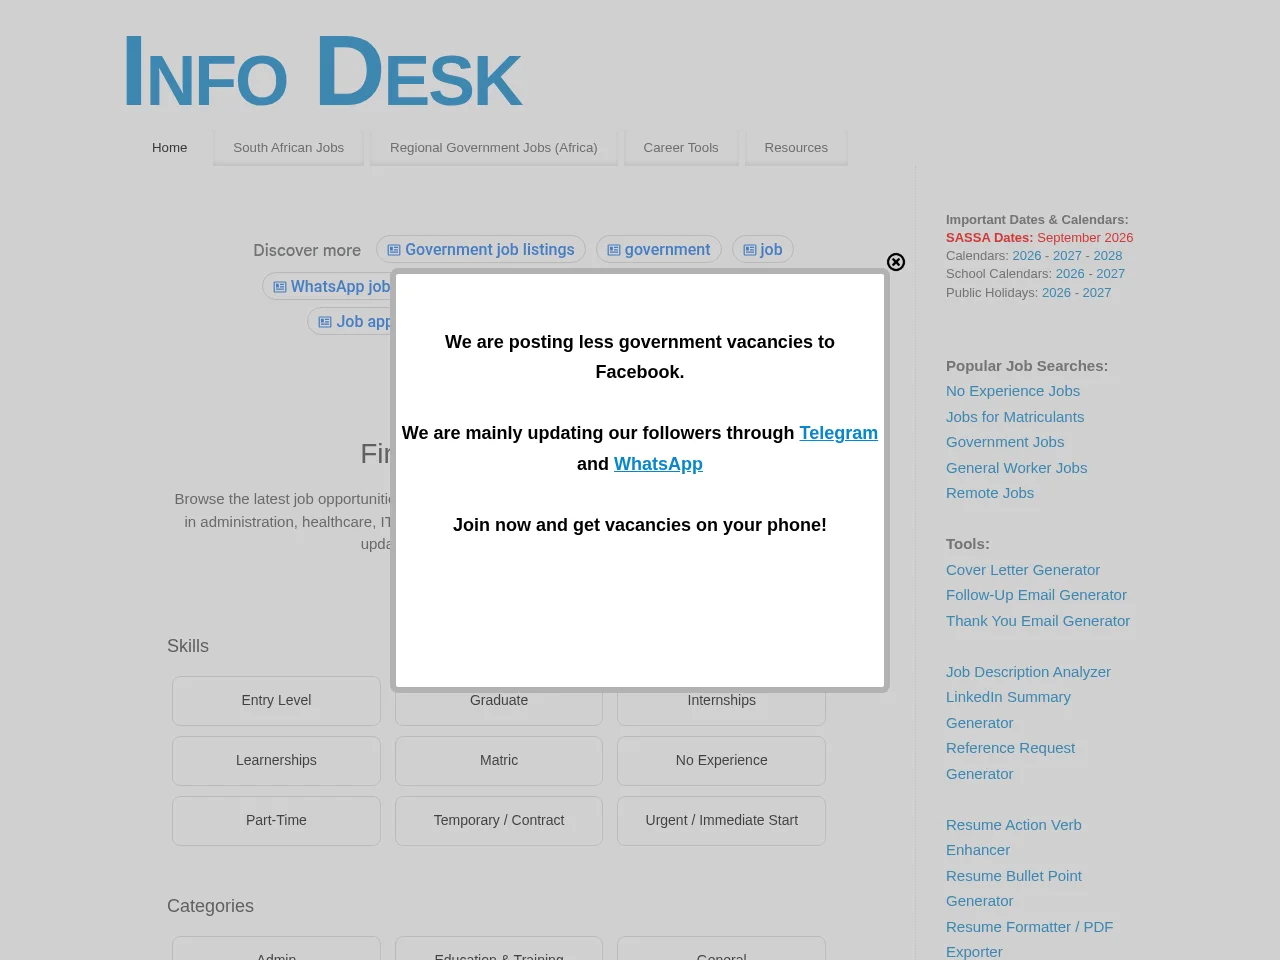Viewport: 1280px width, 960px height.
Task: Select the Temporary / Contract skill
Action: click(499, 820)
